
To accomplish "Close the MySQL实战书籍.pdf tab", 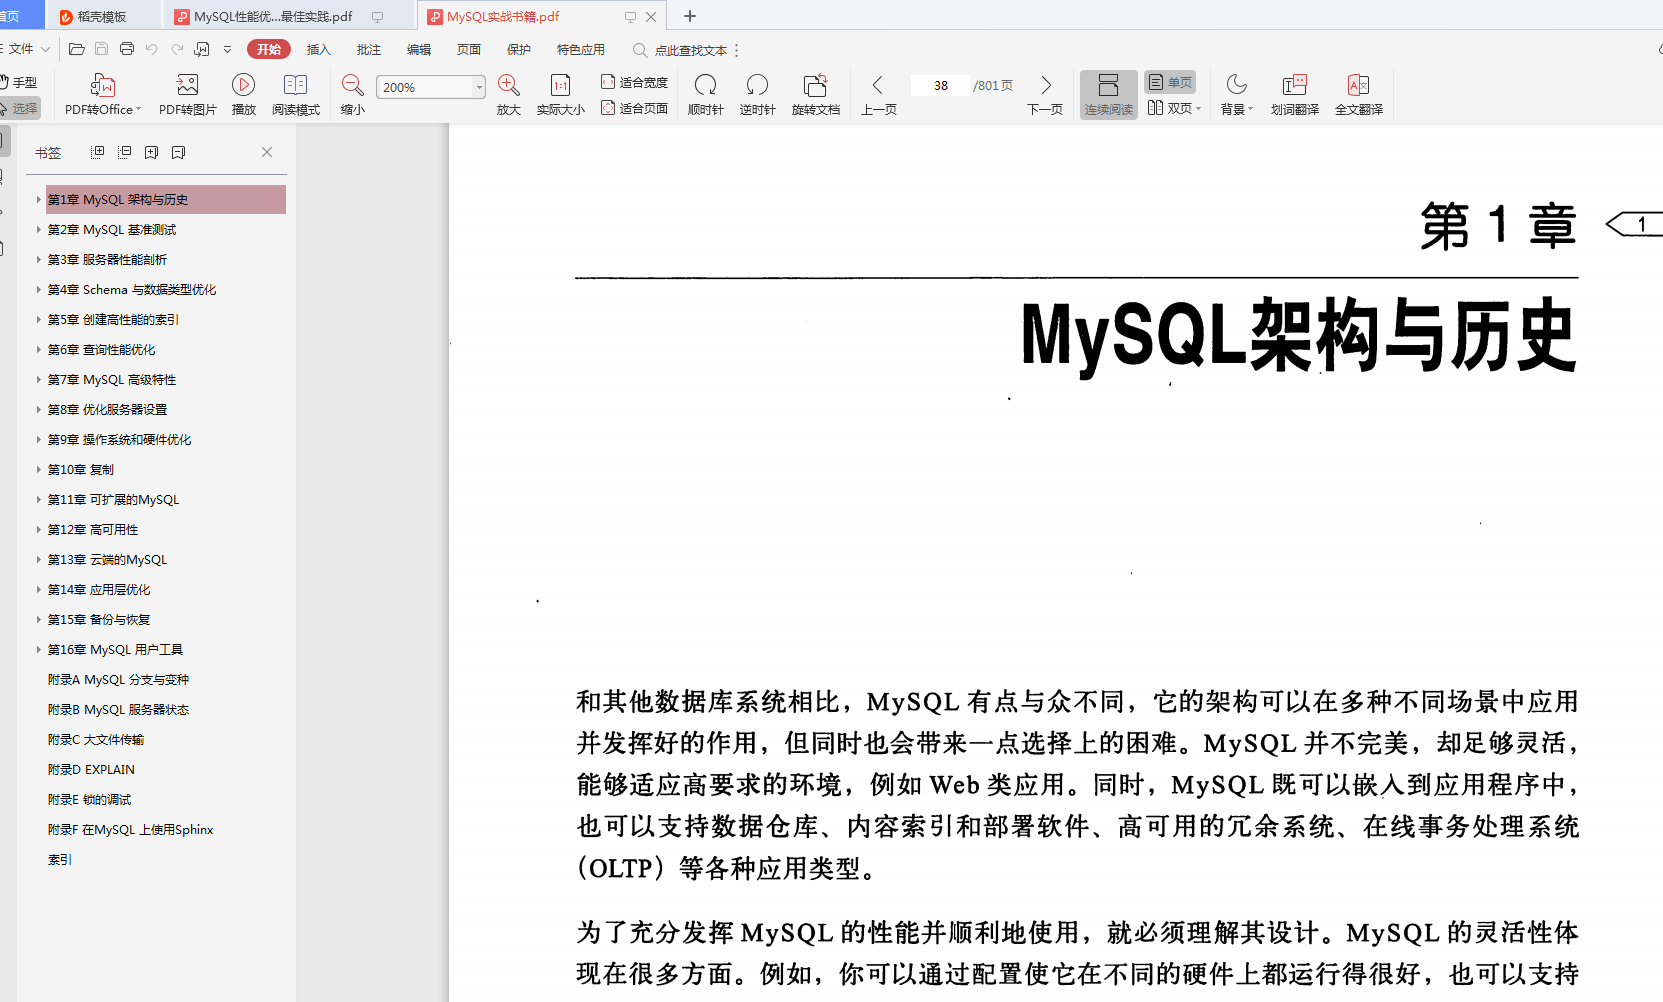I will point(651,16).
